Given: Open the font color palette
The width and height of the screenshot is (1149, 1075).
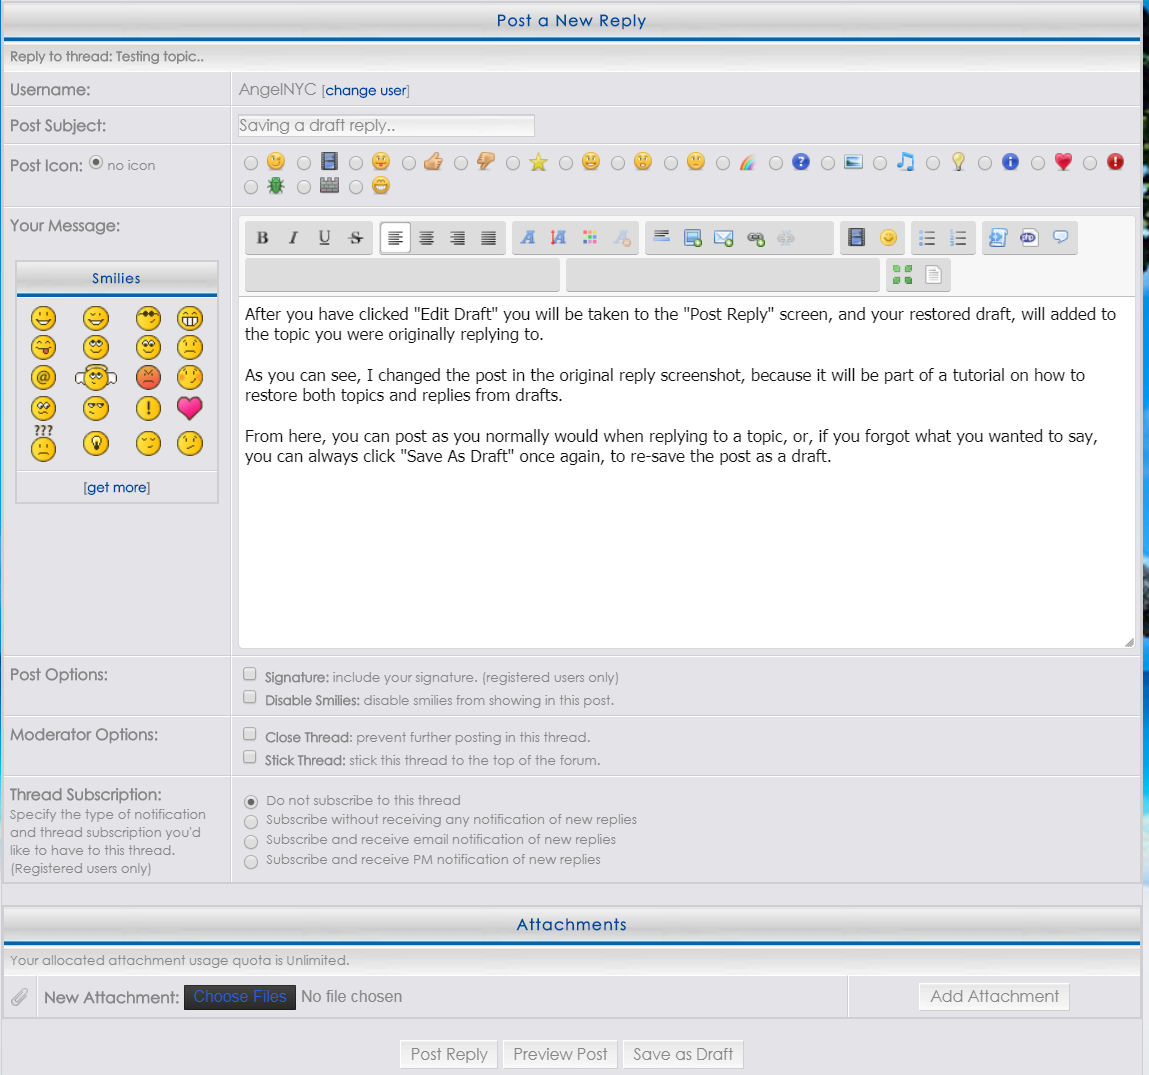Looking at the screenshot, I should (x=590, y=237).
